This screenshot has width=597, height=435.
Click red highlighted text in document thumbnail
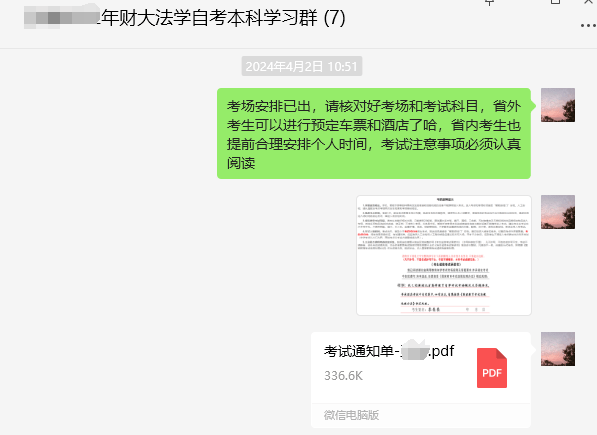coord(442,258)
